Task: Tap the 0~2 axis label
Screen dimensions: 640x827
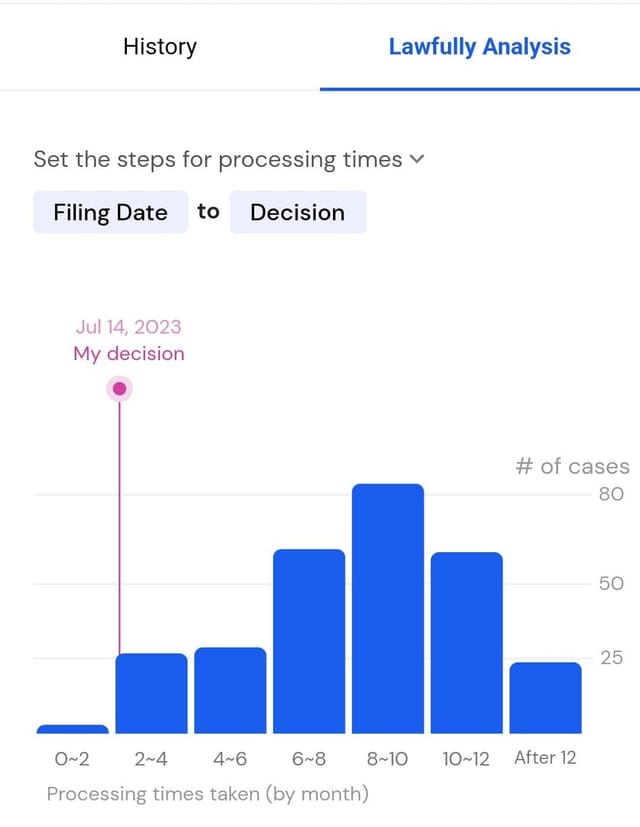Action: pyautogui.click(x=72, y=759)
